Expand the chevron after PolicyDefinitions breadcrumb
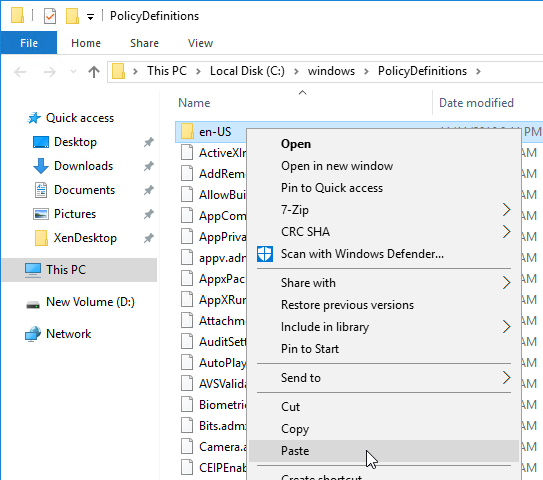 pos(478,71)
